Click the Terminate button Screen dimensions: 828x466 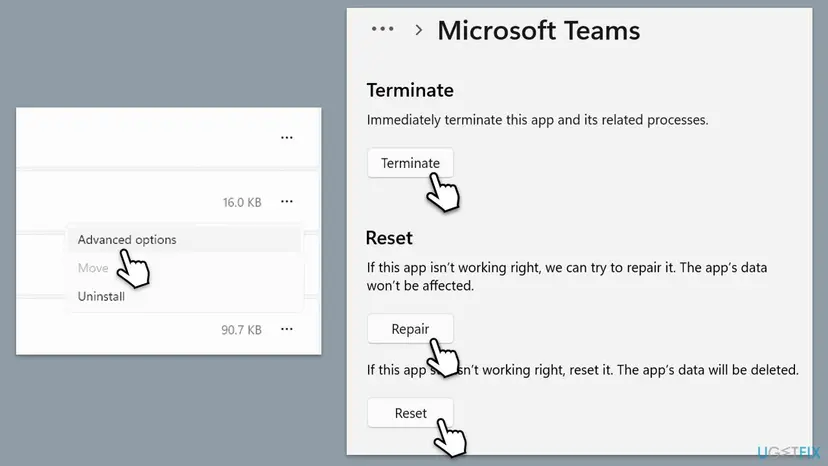(410, 163)
